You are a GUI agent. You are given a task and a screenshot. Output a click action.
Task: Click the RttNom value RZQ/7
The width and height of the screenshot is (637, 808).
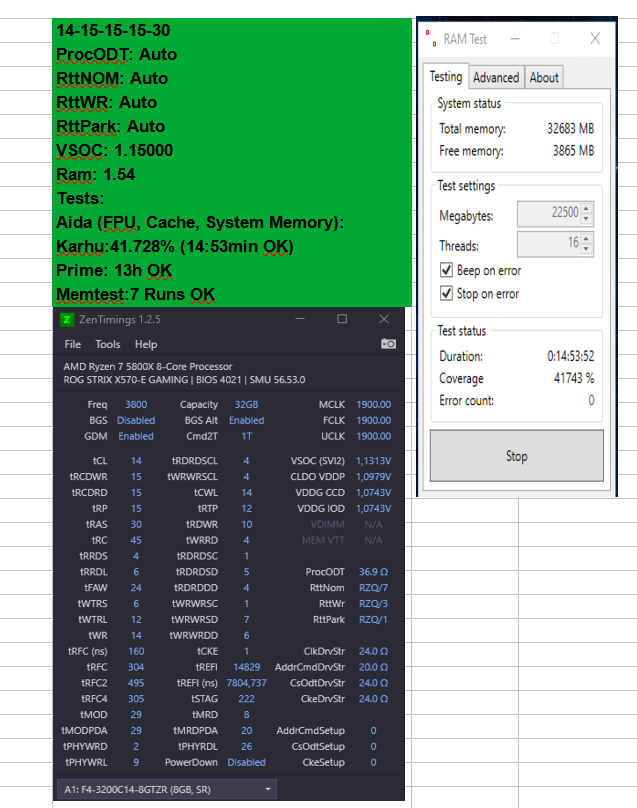click(374, 588)
